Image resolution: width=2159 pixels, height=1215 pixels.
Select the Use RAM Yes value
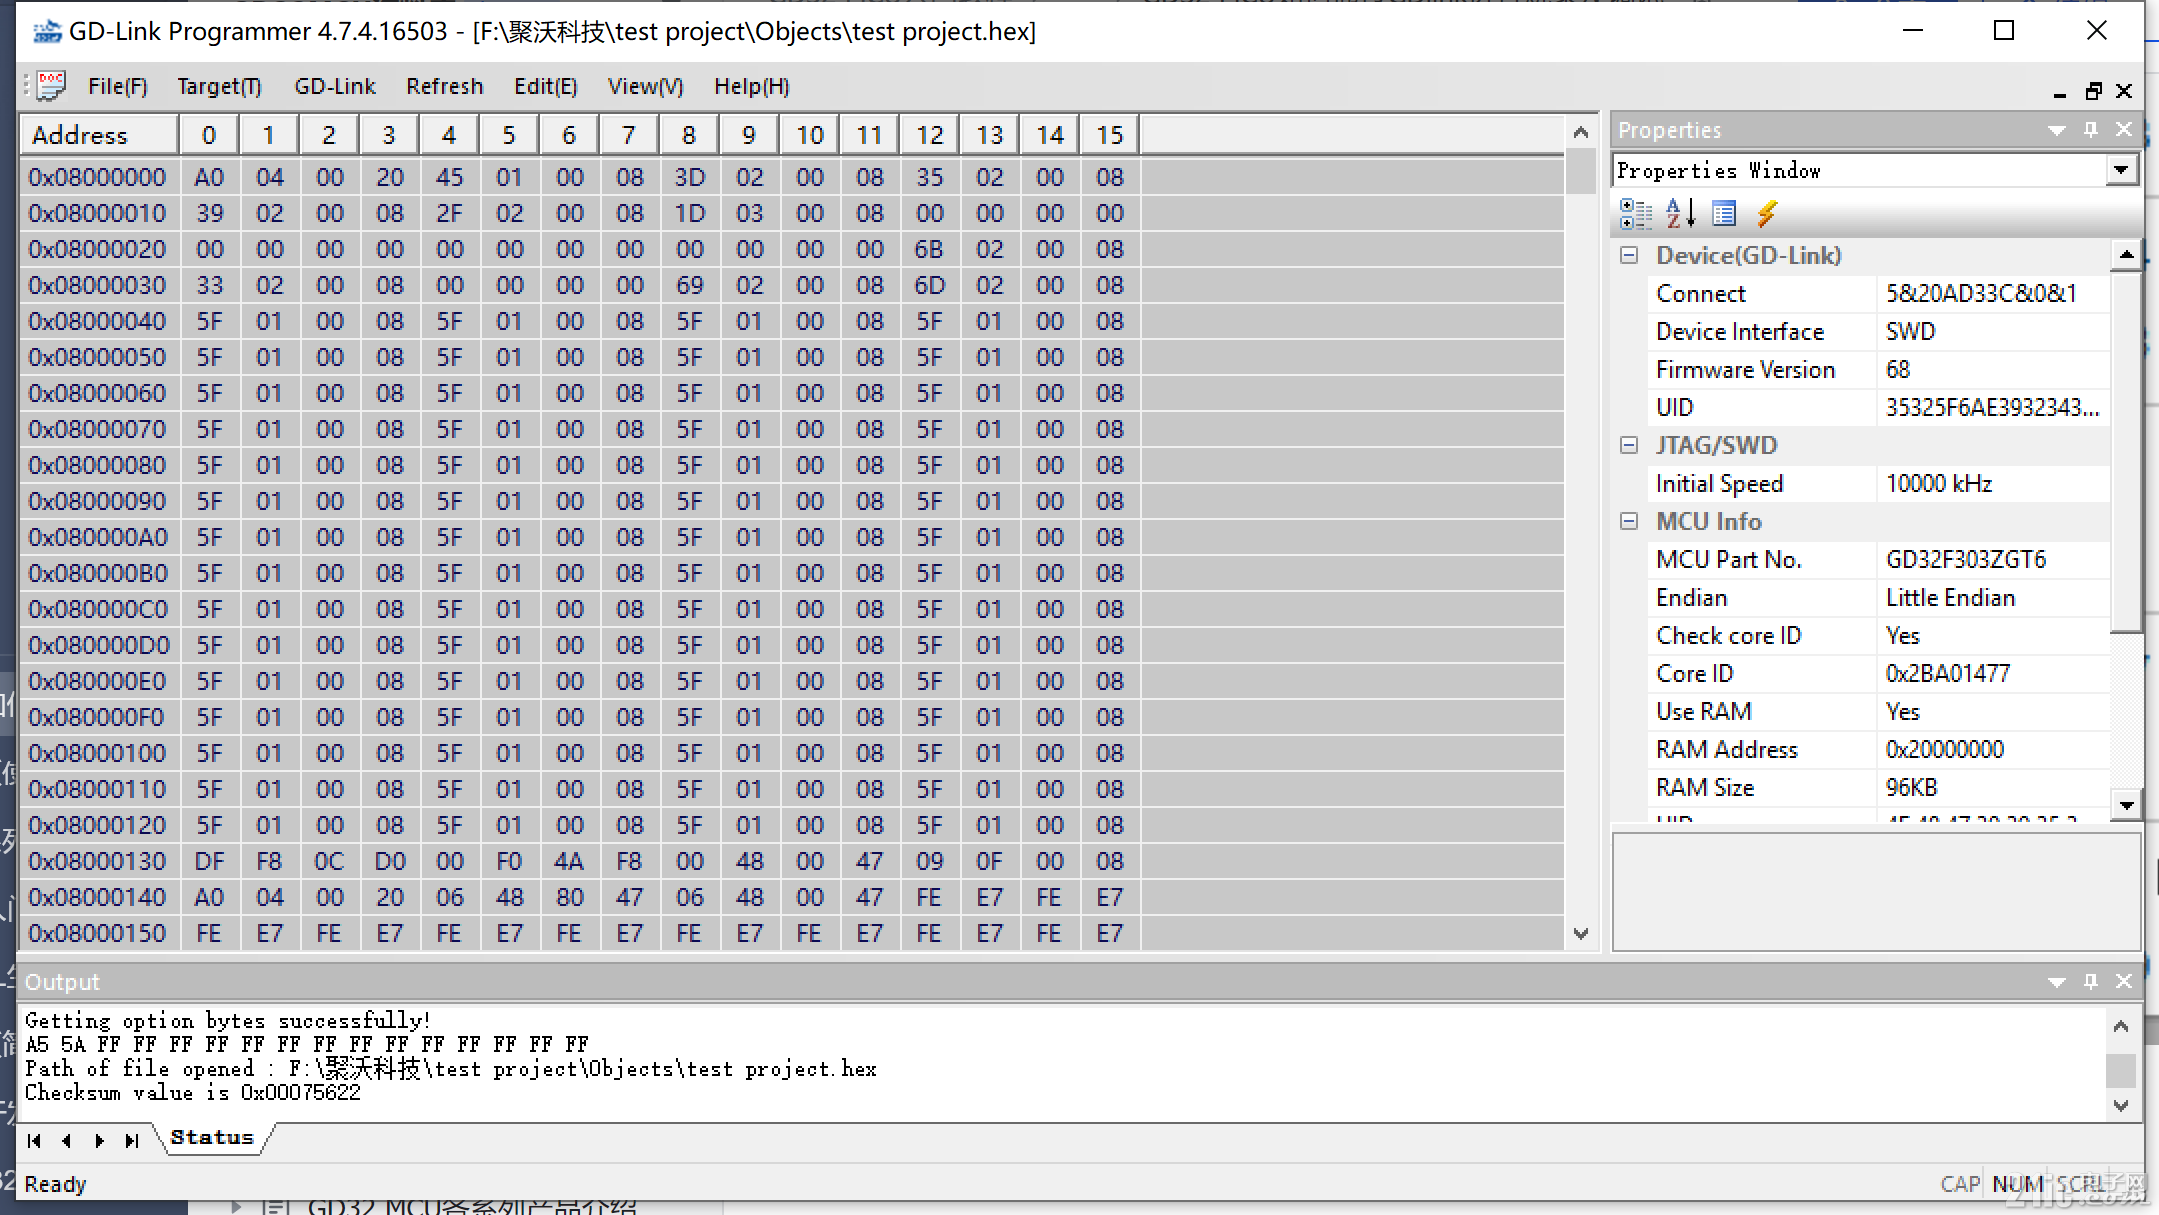coord(1992,711)
